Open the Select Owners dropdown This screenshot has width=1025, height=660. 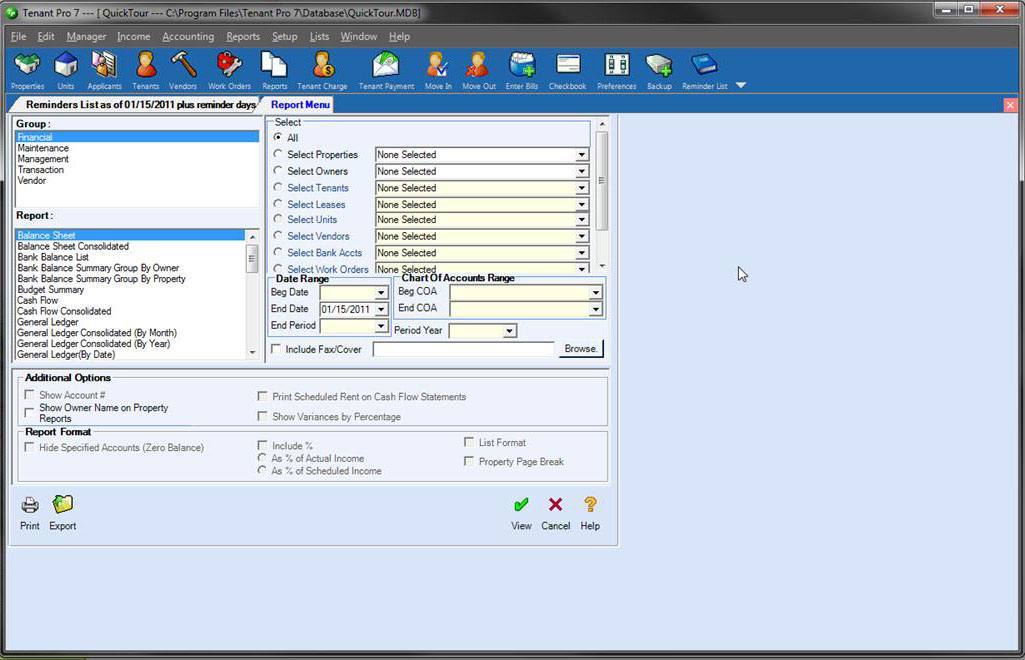click(581, 171)
